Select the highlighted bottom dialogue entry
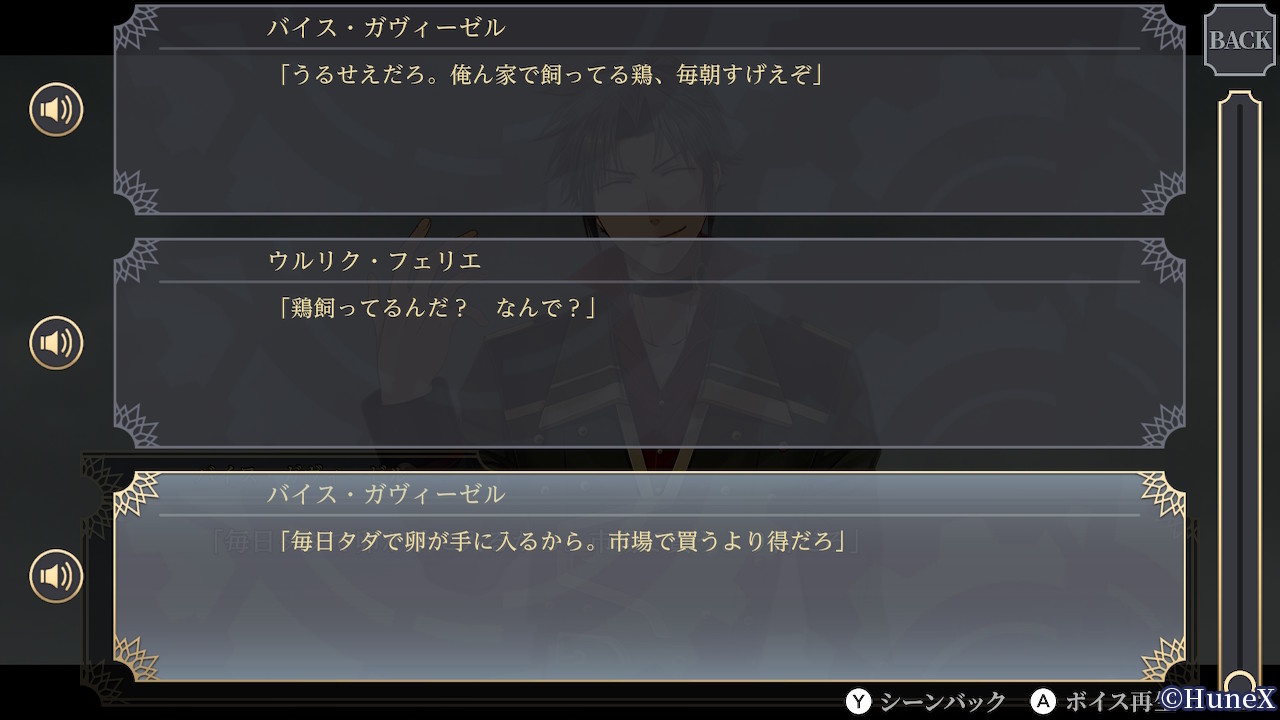The image size is (1280, 720). 650,577
